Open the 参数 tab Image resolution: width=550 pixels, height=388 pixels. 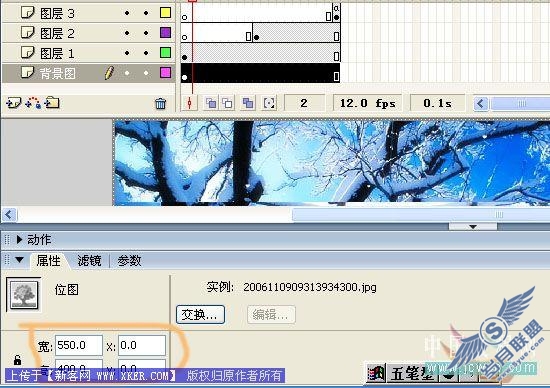click(129, 261)
